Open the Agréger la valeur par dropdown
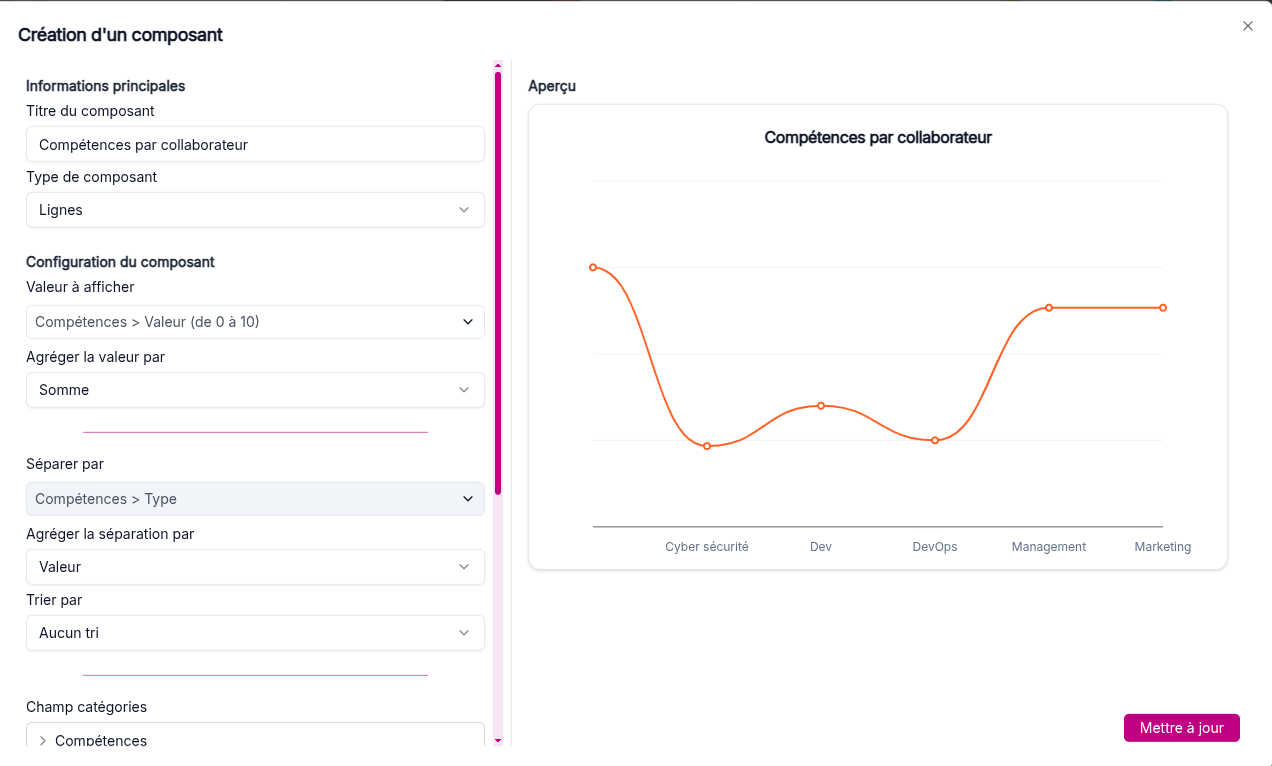The width and height of the screenshot is (1272, 766). click(x=255, y=390)
